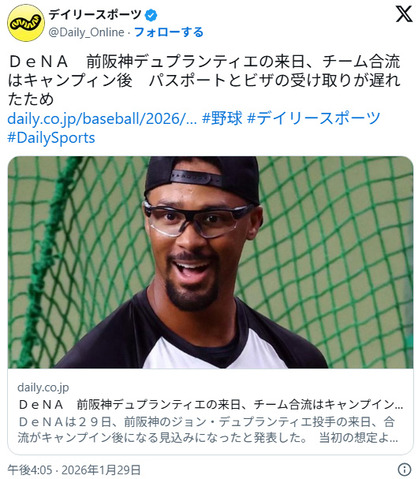The width and height of the screenshot is (418, 479).
Task: Select the #DailySports hashtag
Action: [51, 138]
